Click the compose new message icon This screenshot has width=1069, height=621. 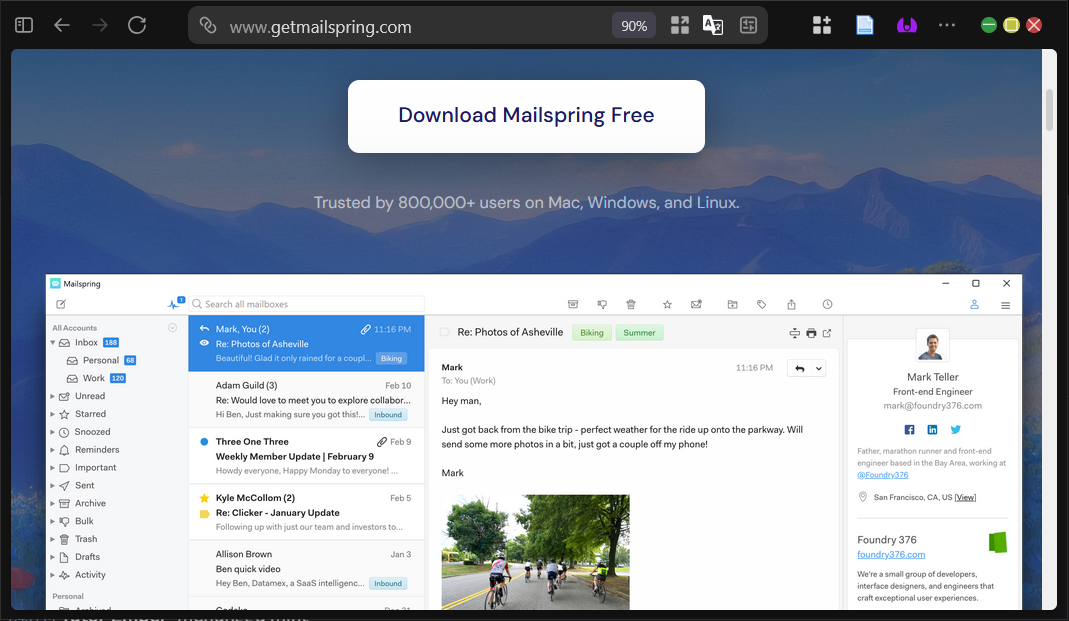point(61,304)
